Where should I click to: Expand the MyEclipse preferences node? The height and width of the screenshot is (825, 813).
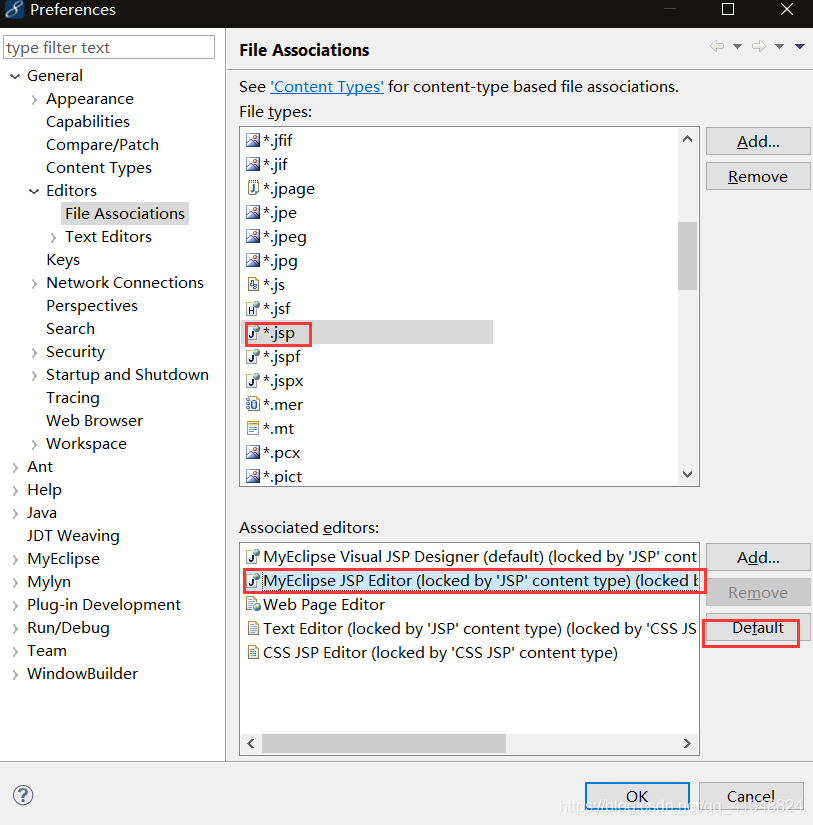tap(15, 560)
